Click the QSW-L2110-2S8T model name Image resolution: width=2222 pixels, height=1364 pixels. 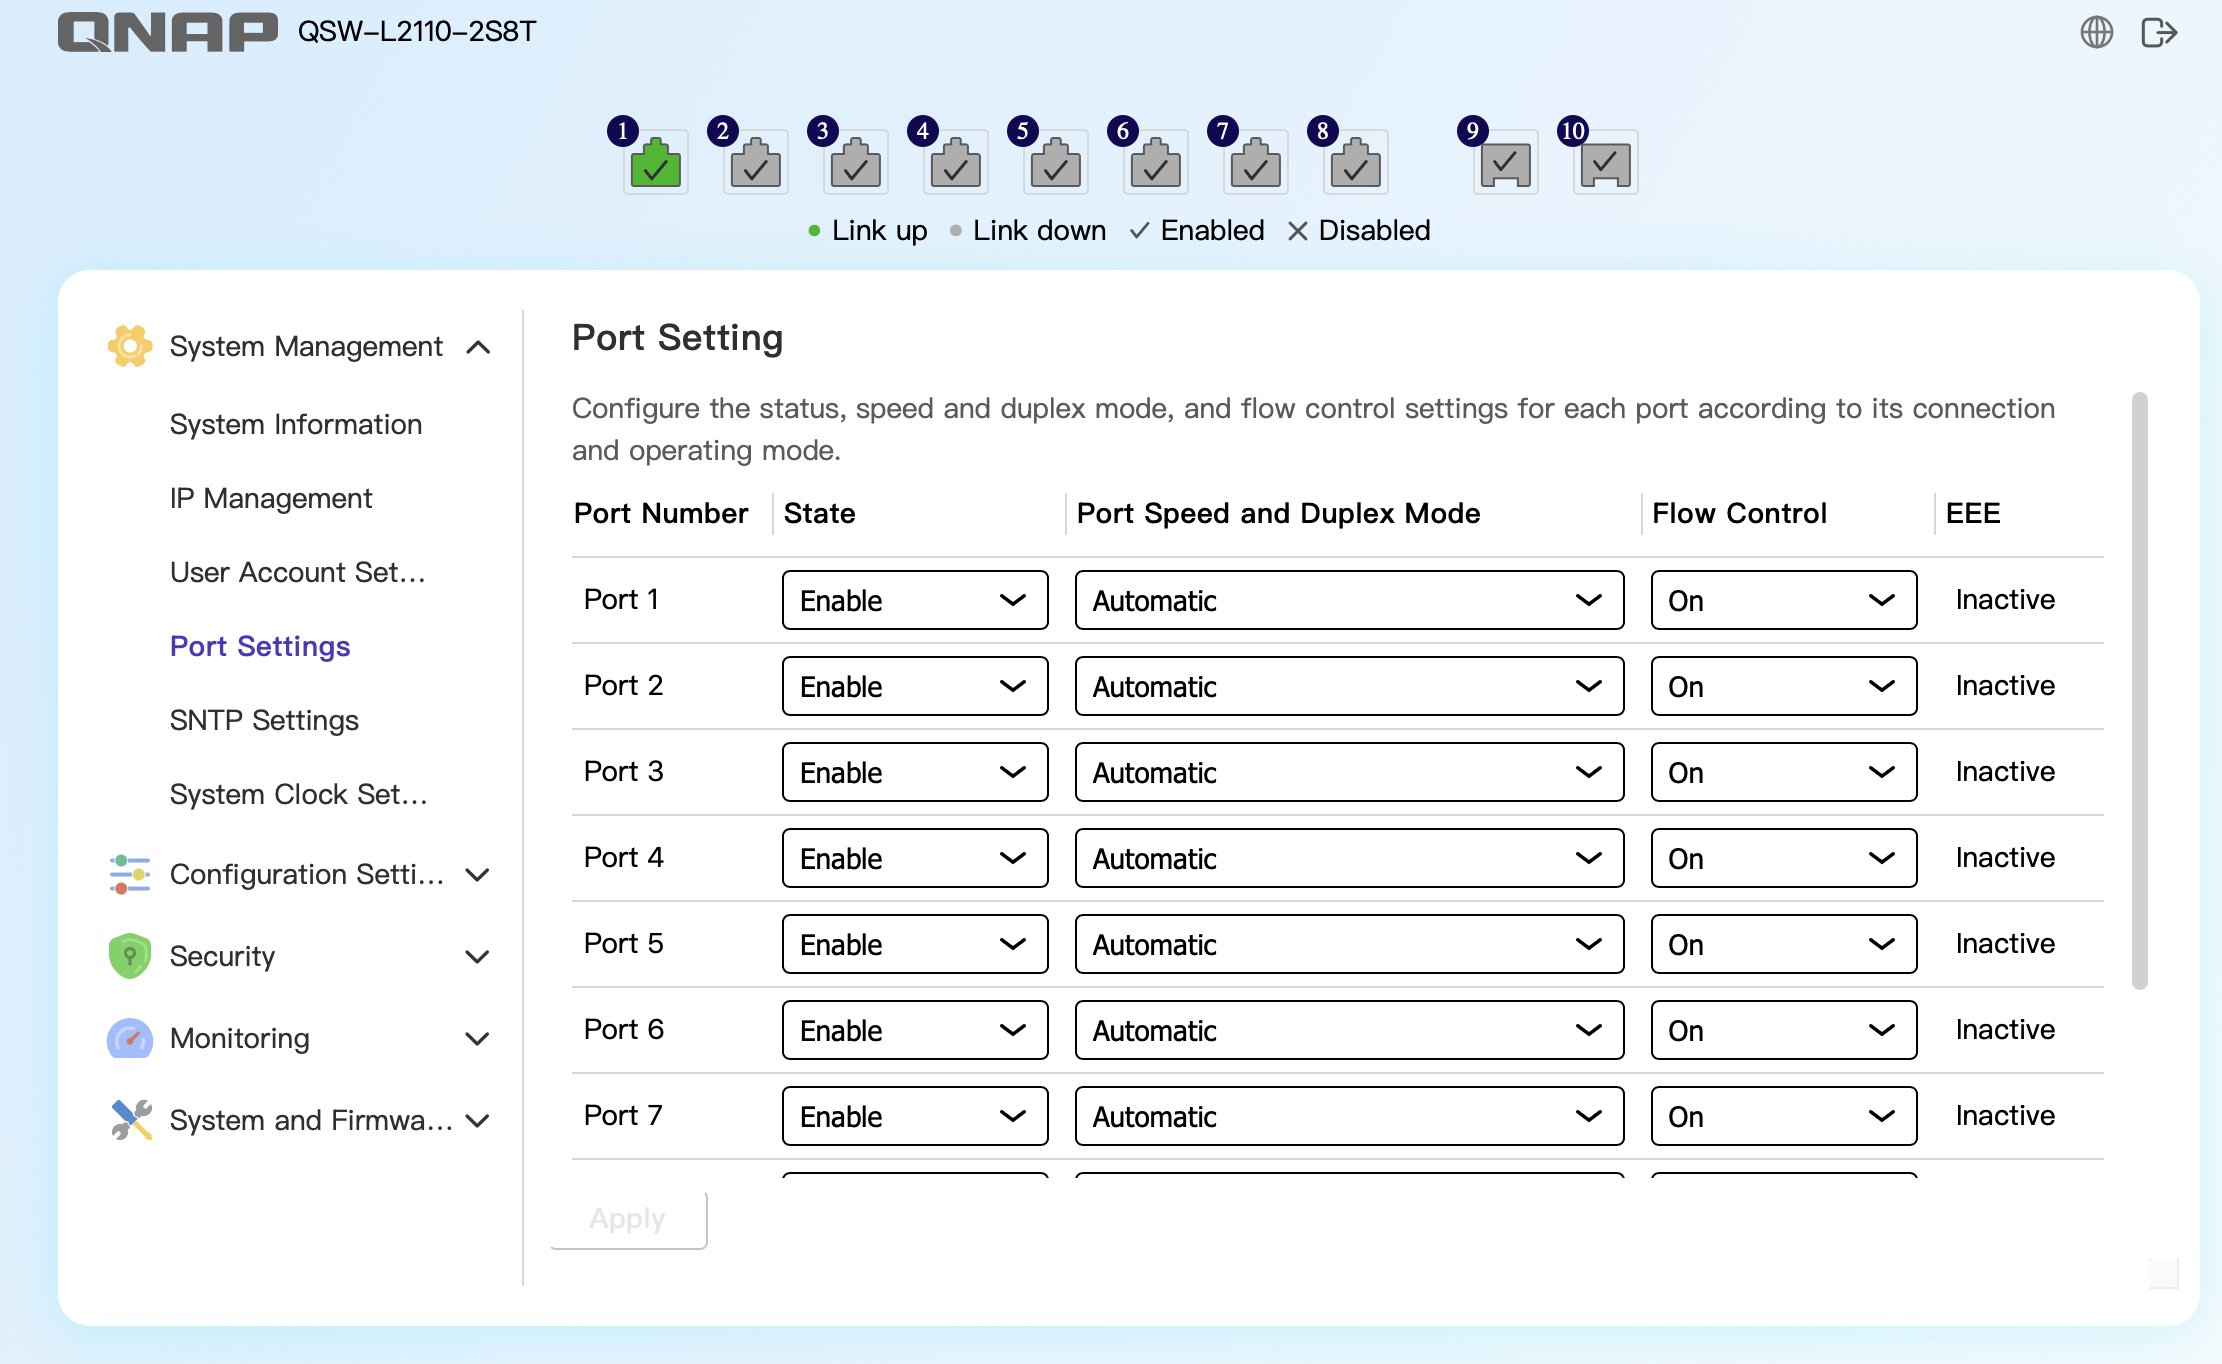coord(417,32)
